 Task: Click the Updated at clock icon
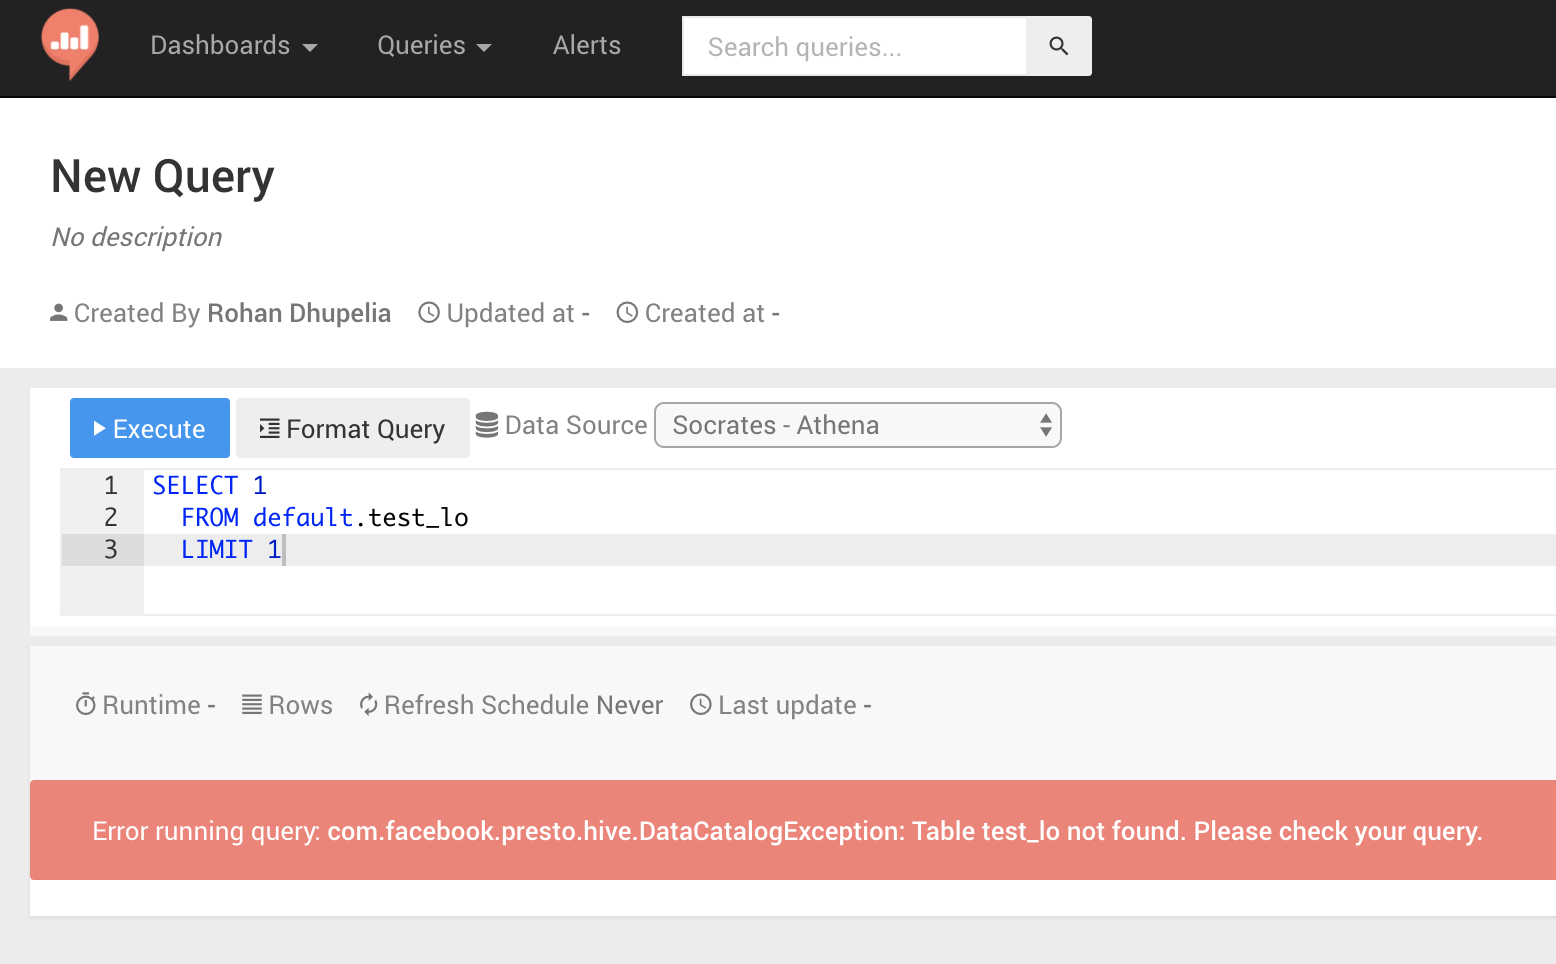[x=429, y=313]
